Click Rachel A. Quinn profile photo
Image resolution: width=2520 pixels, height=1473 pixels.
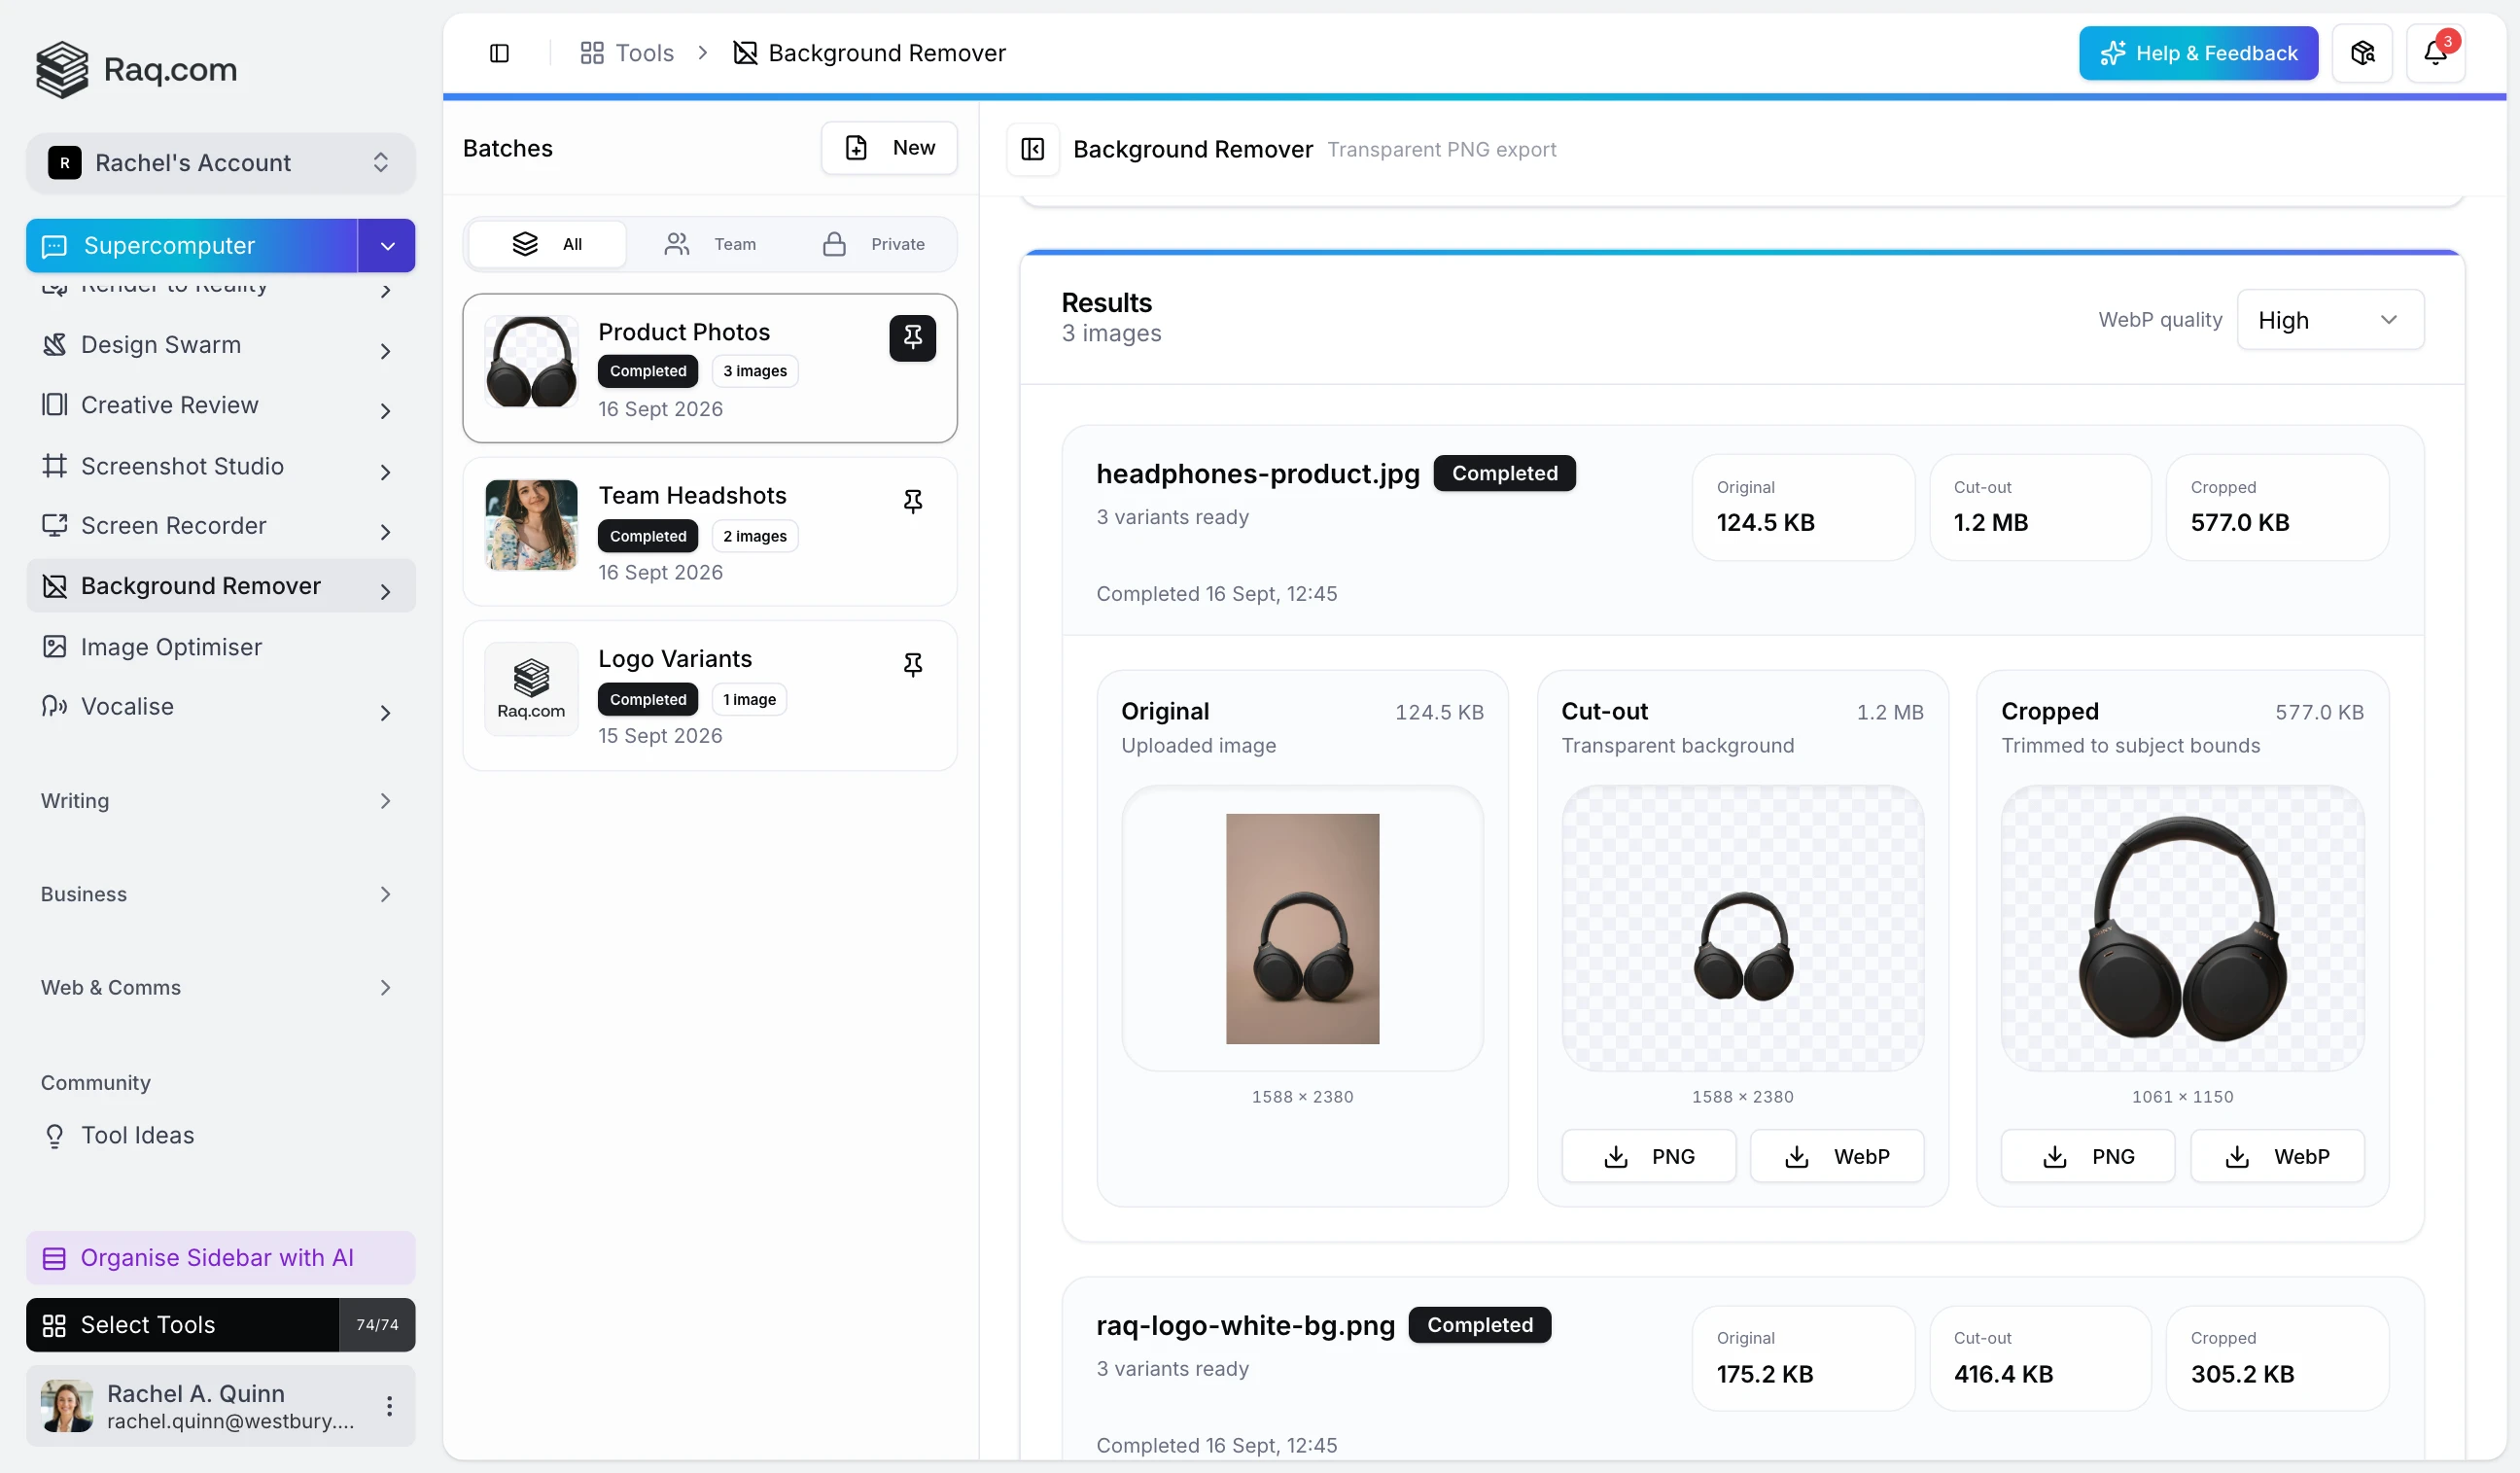[67, 1406]
